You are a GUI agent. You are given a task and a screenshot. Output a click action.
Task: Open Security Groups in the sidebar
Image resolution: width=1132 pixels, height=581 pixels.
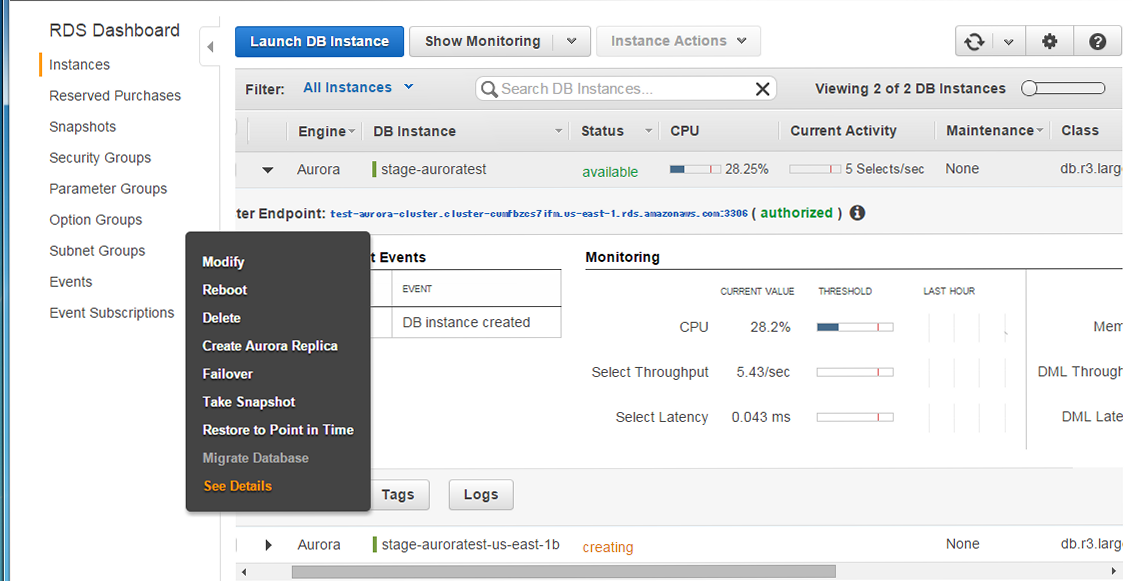[x=100, y=158]
